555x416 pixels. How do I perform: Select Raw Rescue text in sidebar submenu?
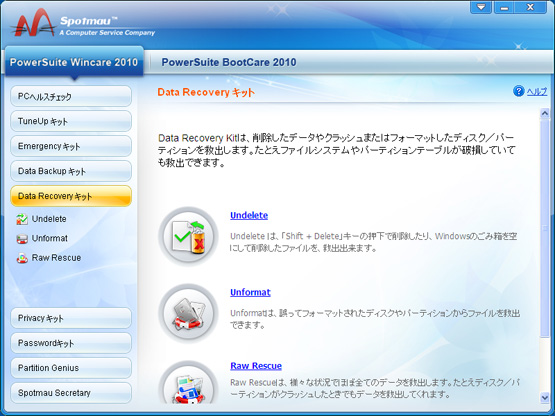click(x=56, y=258)
